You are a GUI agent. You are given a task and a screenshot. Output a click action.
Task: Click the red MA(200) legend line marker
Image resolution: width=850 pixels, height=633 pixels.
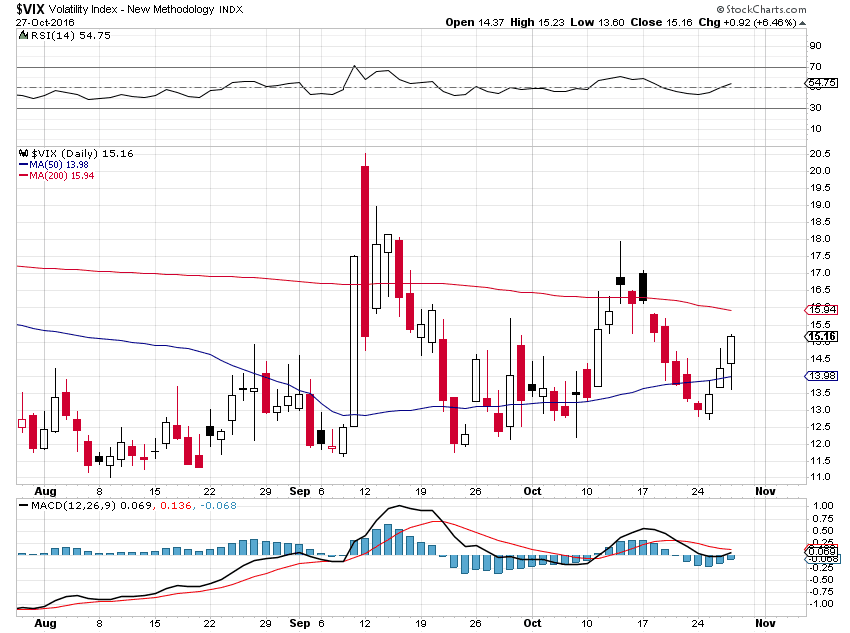tap(23, 176)
